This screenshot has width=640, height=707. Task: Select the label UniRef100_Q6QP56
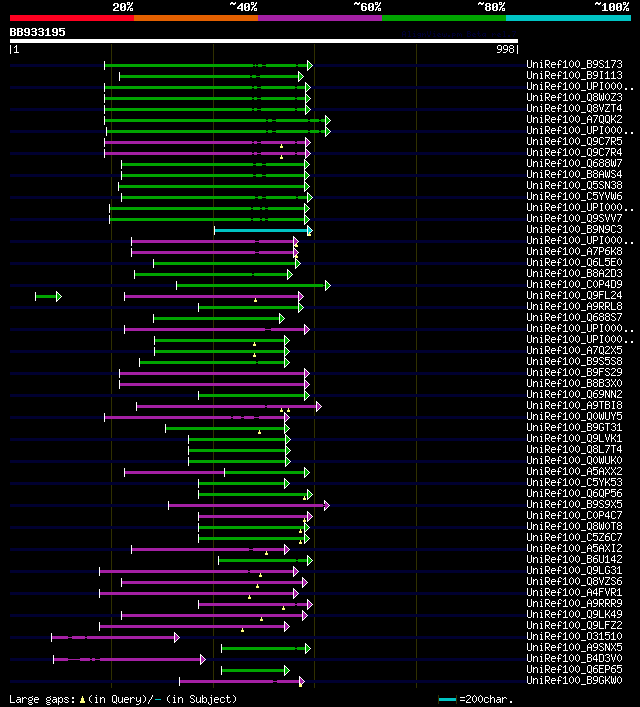[574, 493]
